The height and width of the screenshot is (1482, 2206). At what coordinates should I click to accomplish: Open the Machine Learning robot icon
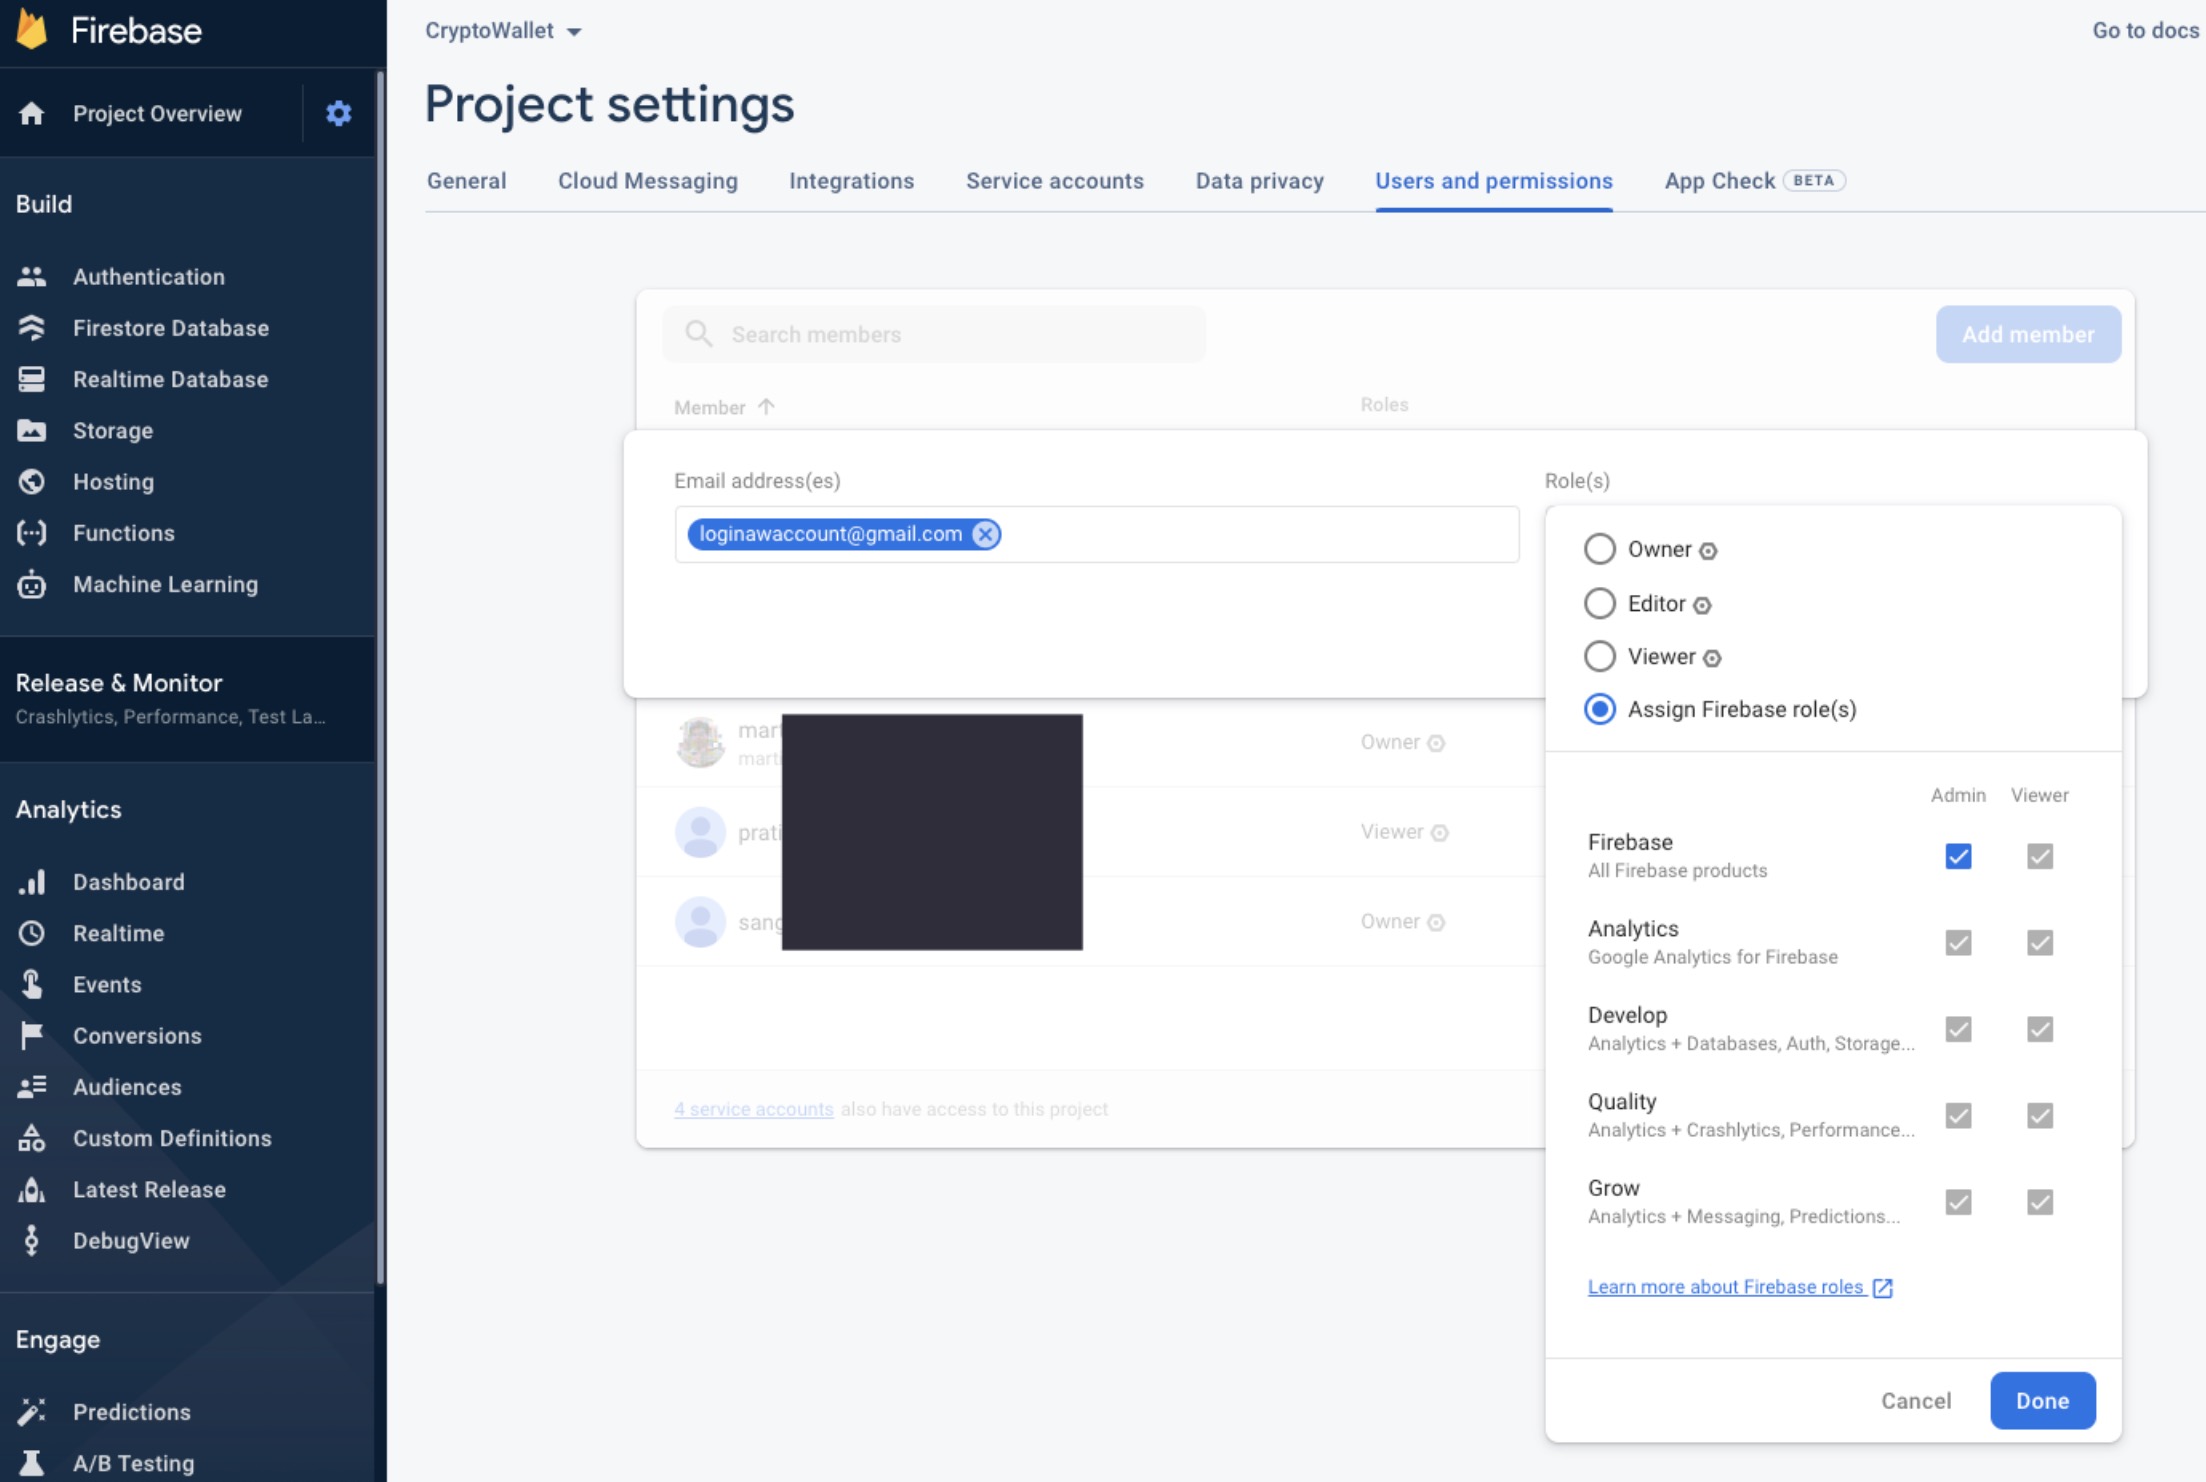[x=32, y=584]
